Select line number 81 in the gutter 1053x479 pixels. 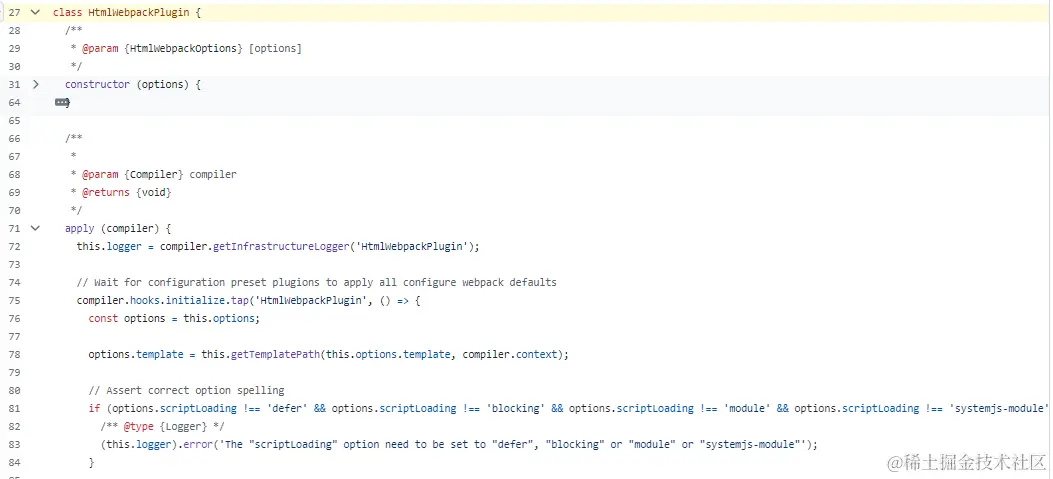click(14, 408)
